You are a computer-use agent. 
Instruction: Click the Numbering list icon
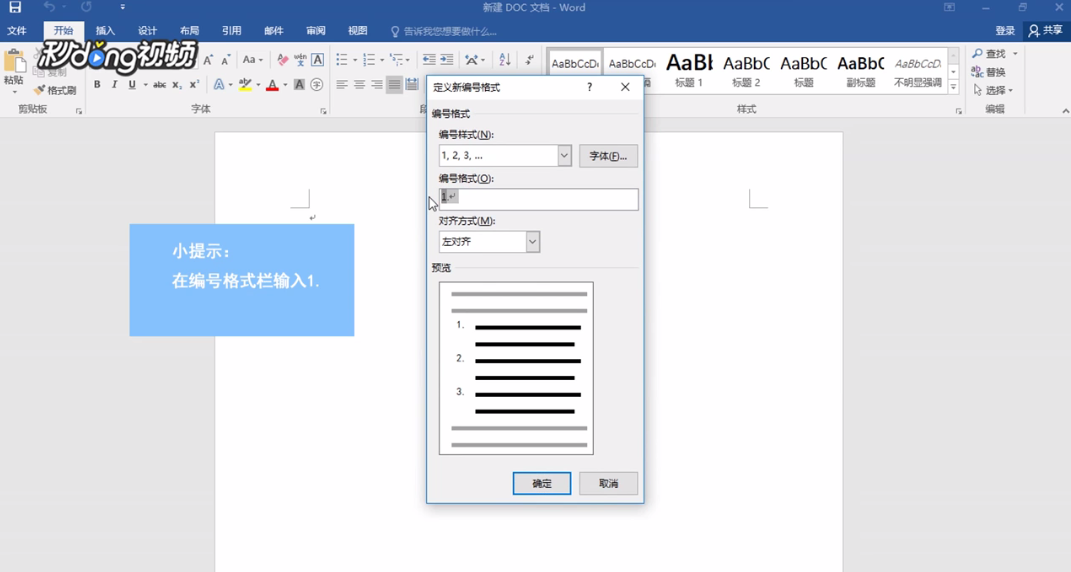[369, 60]
